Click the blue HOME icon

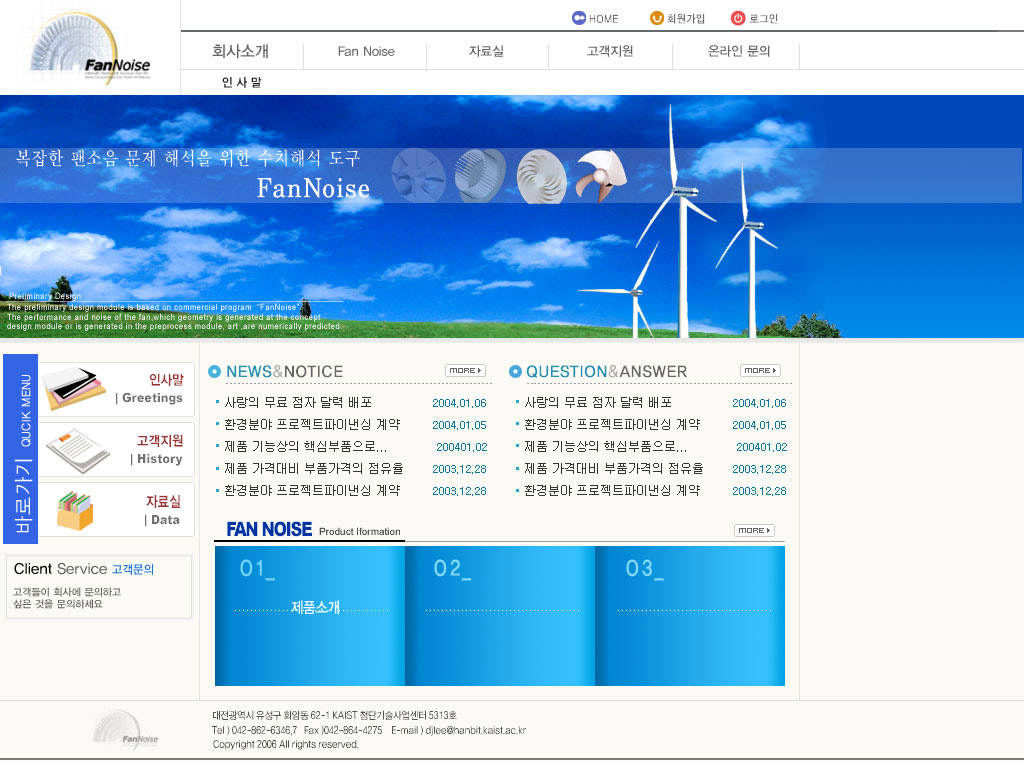579,18
